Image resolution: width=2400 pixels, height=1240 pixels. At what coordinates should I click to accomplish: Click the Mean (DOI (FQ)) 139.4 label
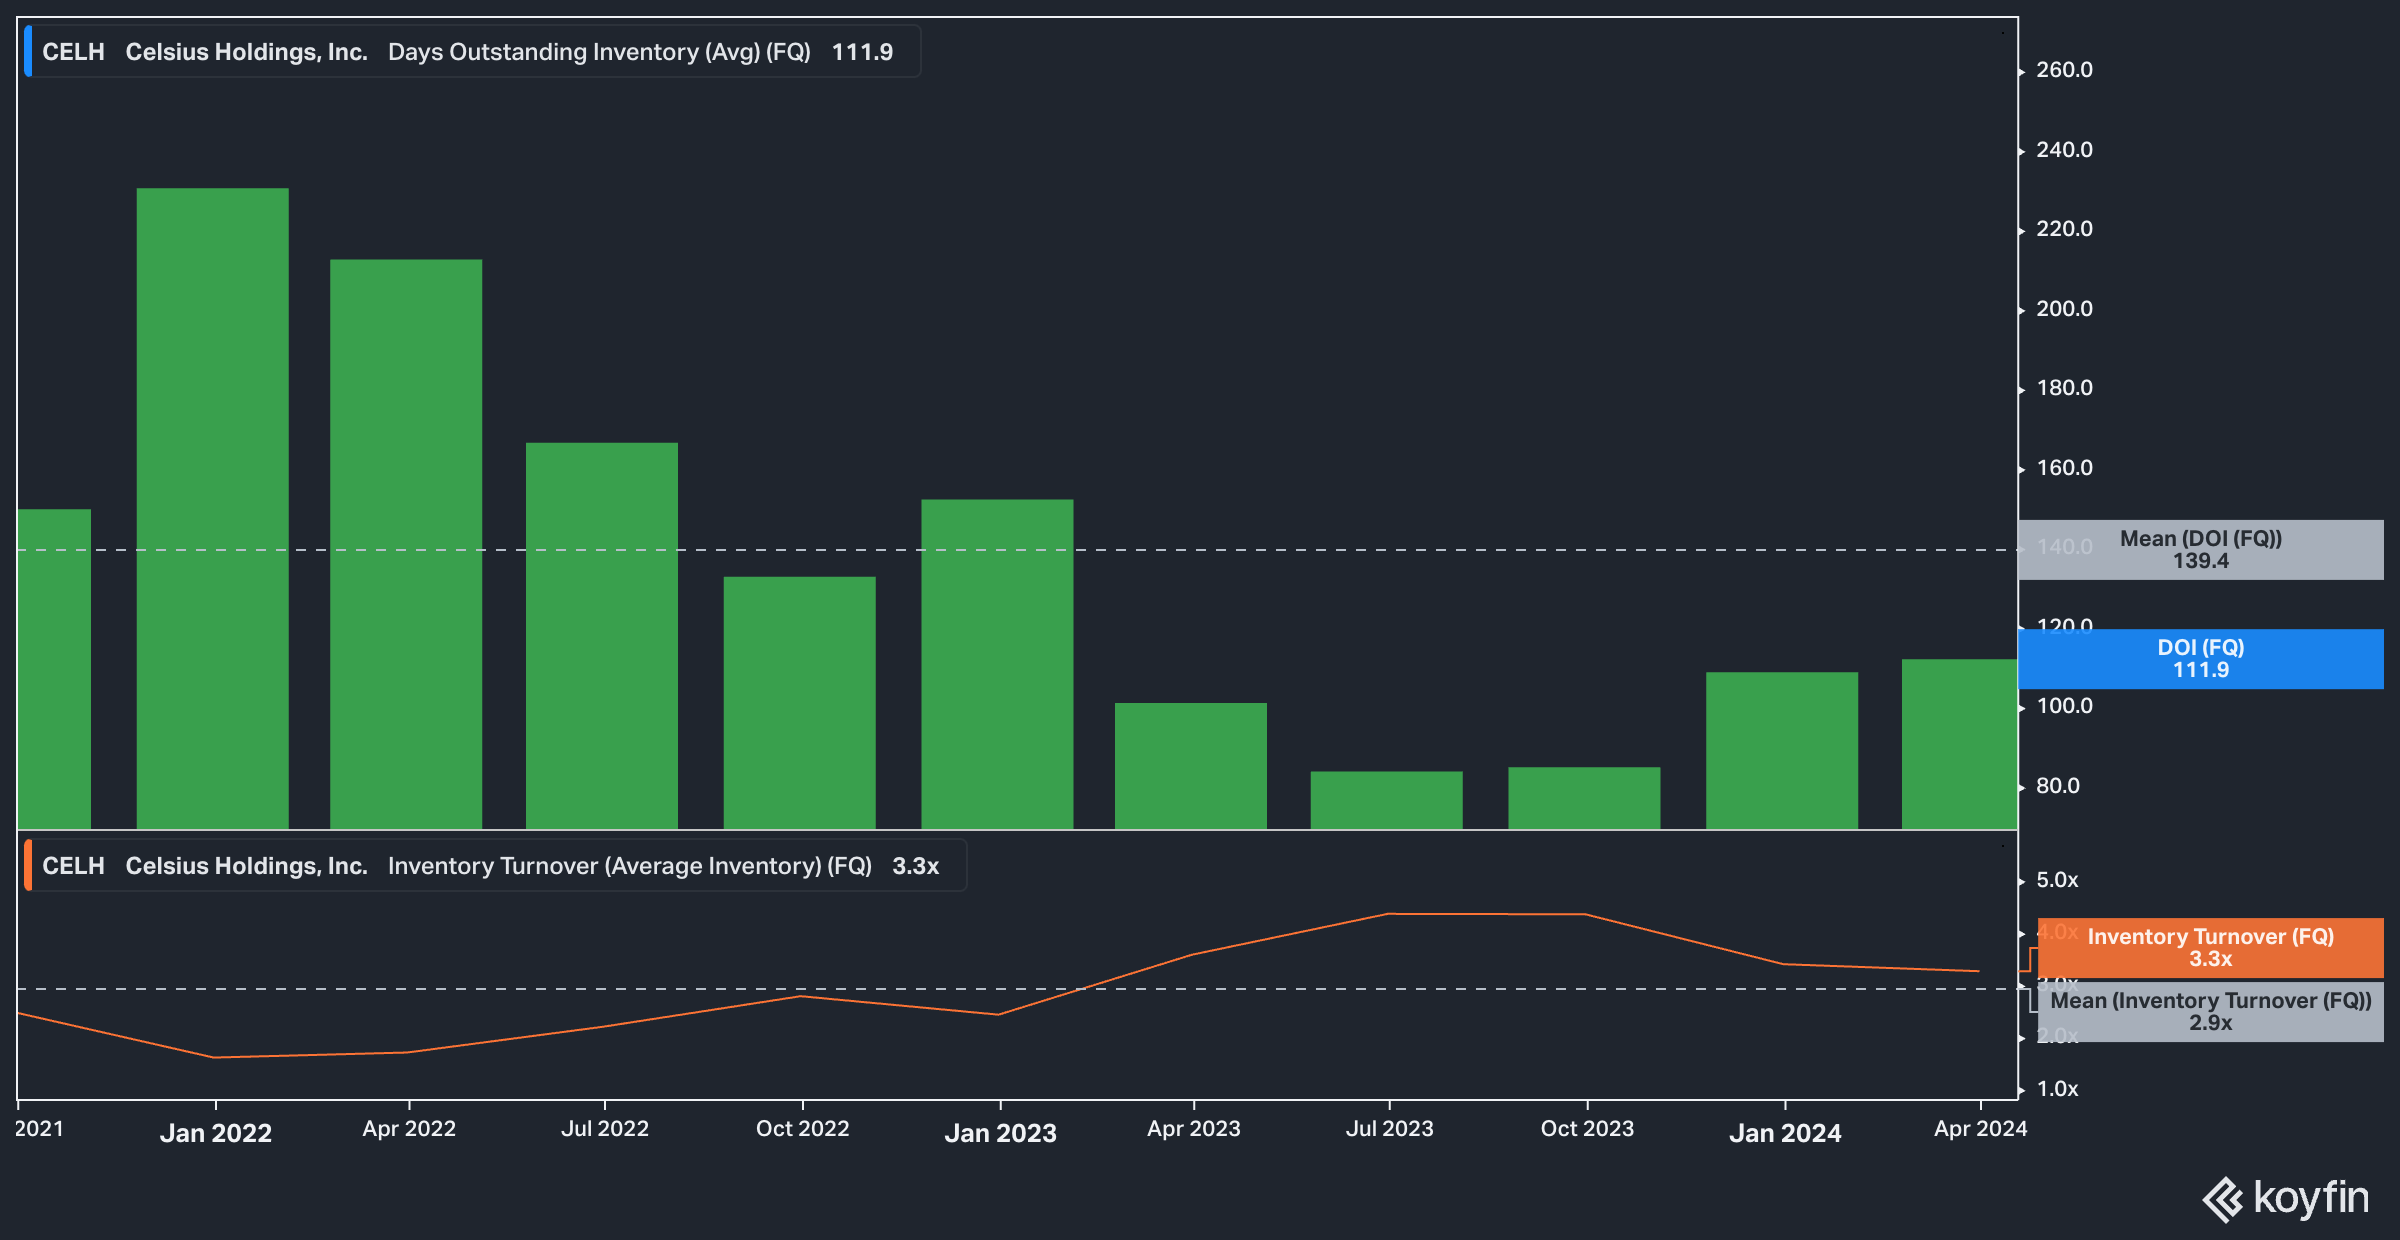coord(2201,550)
